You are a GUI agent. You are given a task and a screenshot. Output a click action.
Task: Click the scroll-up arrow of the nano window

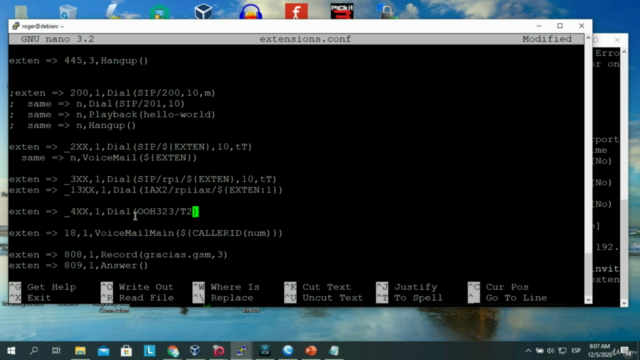588,38
